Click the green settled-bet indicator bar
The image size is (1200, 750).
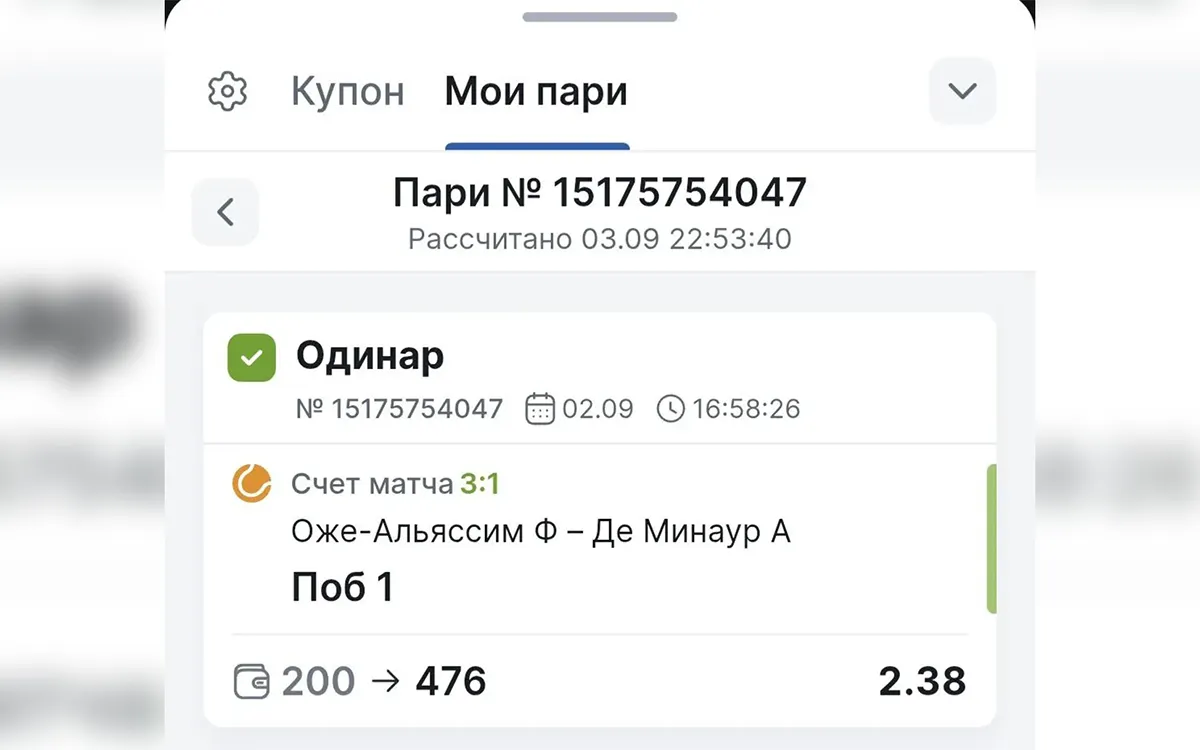pyautogui.click(x=991, y=535)
